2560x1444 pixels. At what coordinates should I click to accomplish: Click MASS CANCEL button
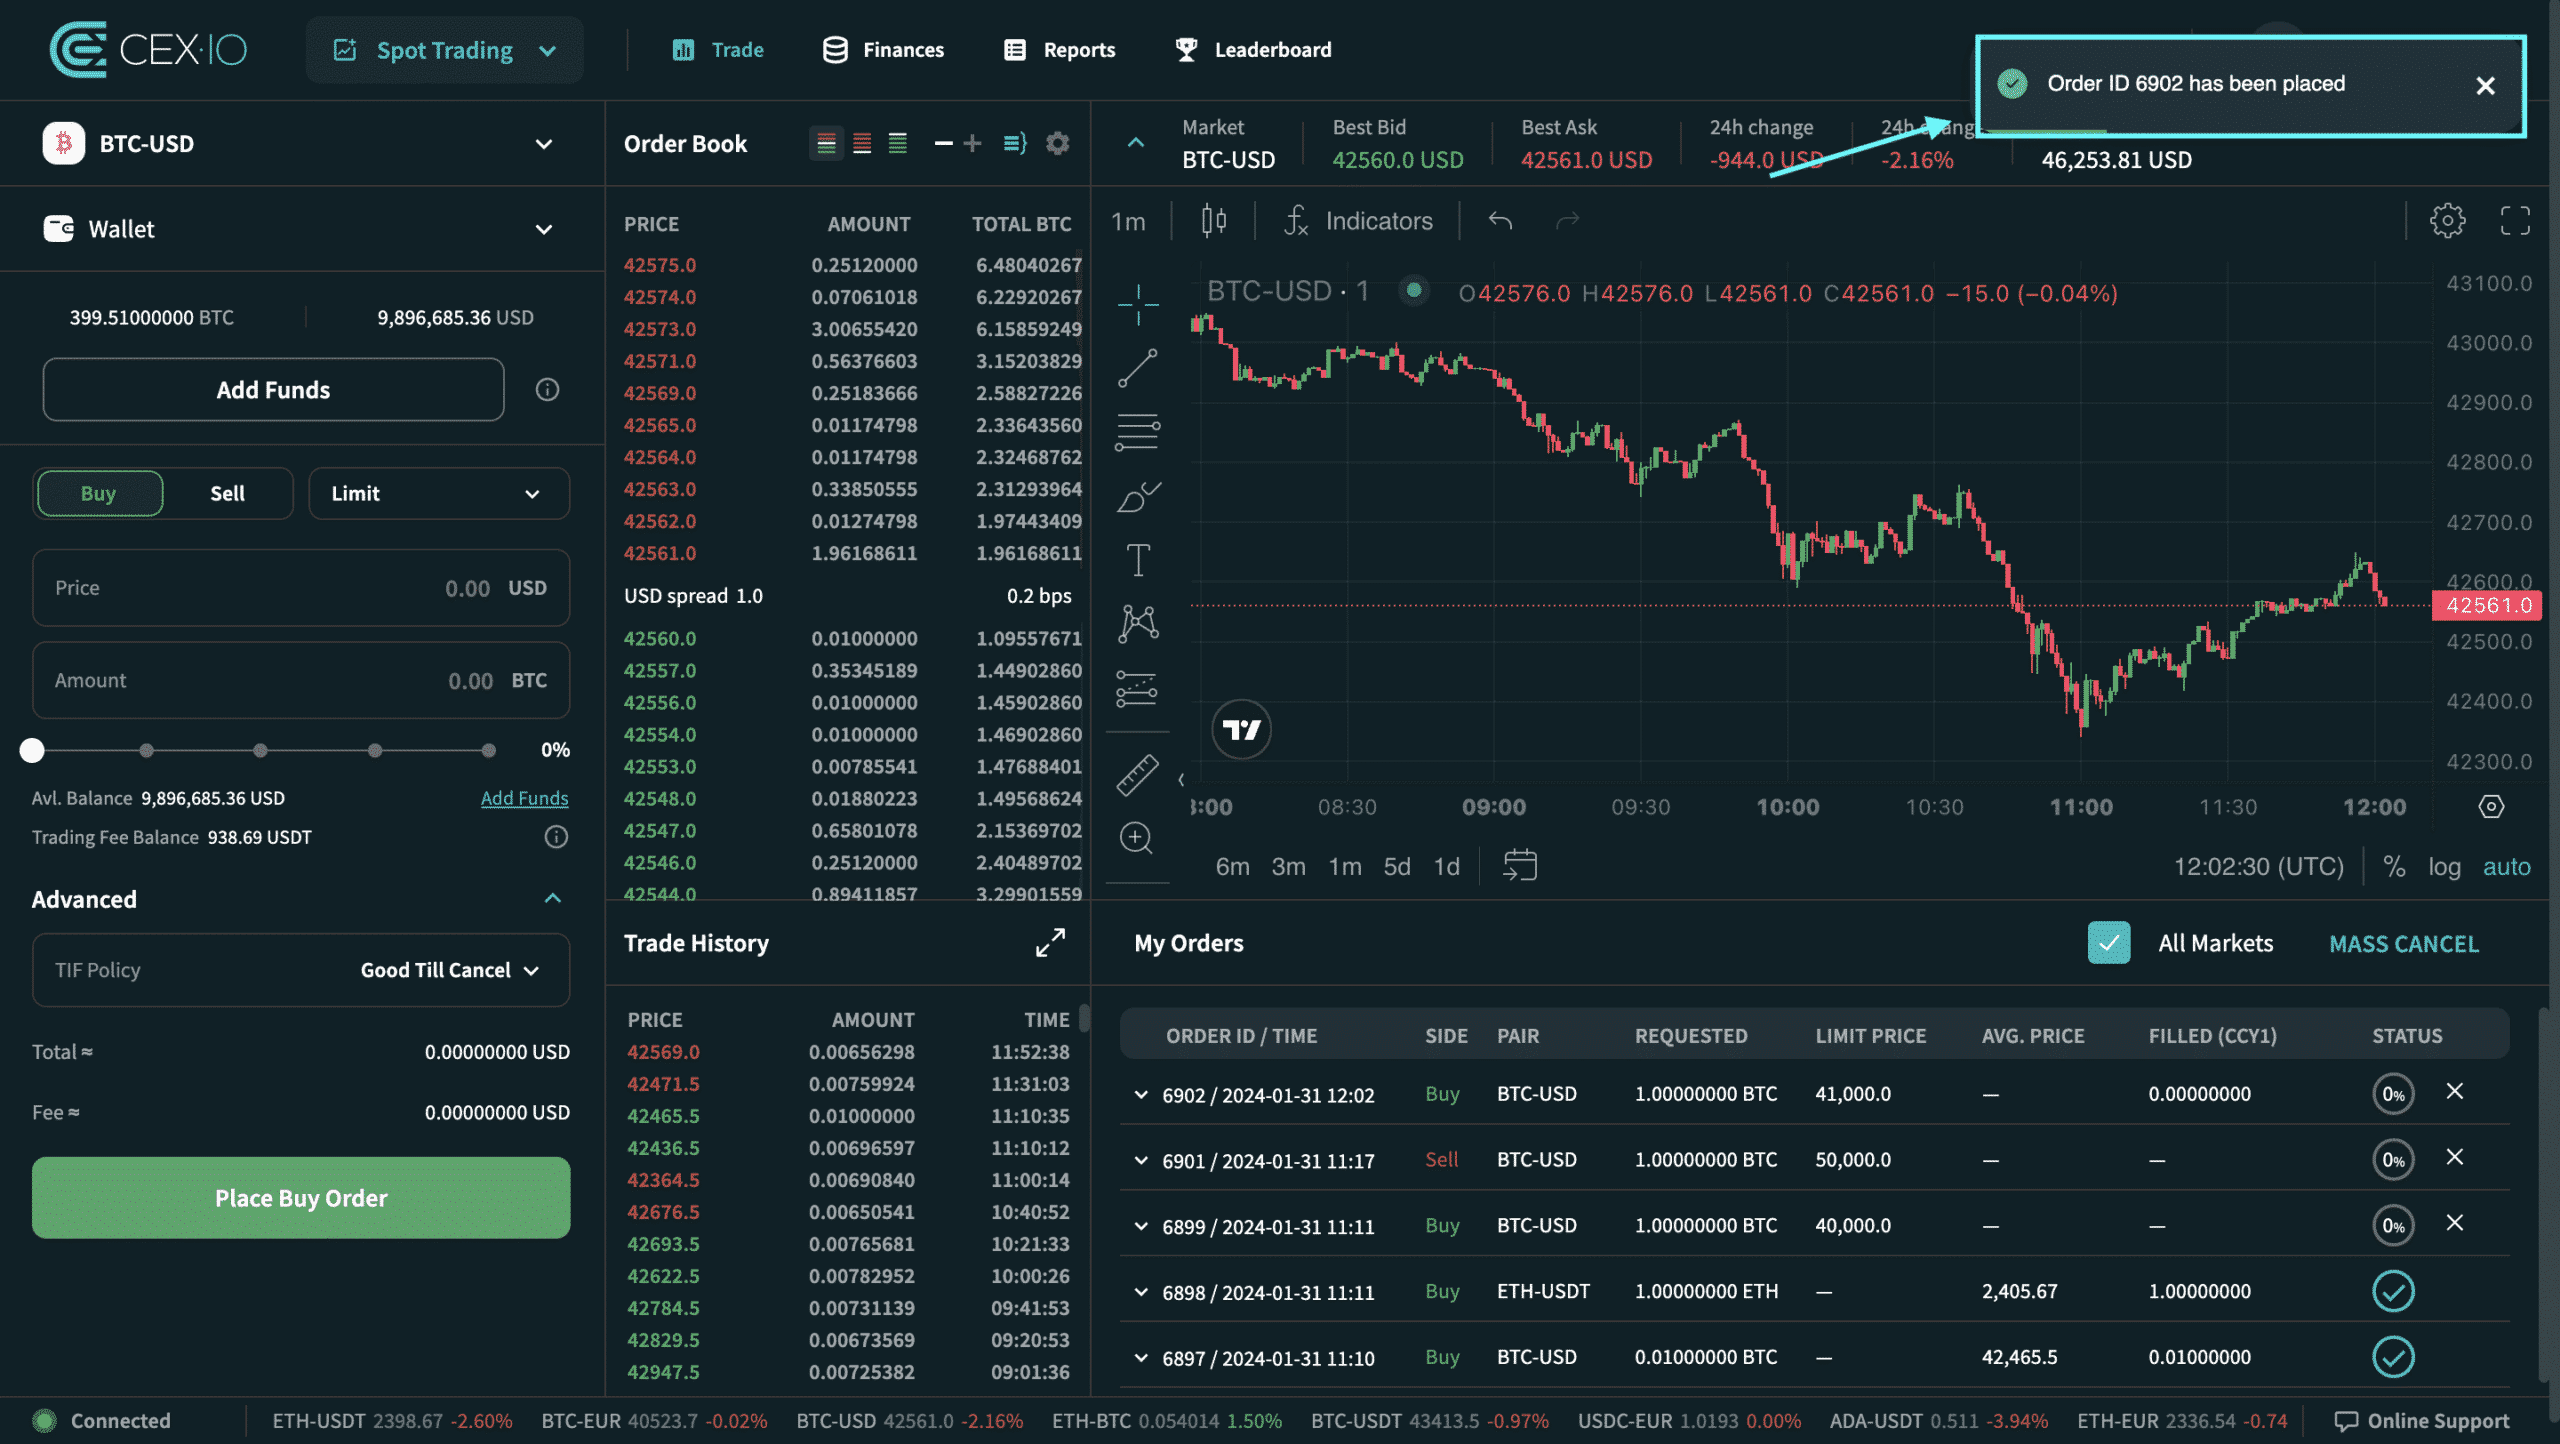point(2404,943)
